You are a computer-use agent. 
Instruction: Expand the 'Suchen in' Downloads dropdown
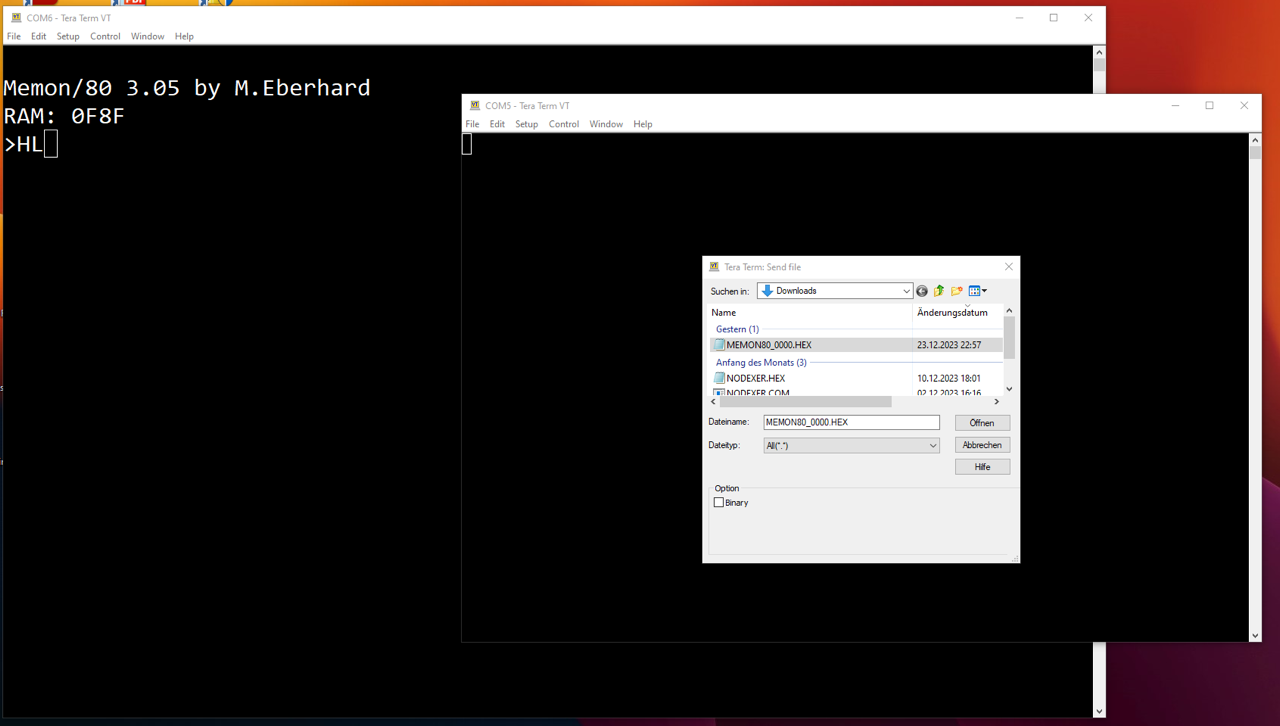click(906, 291)
